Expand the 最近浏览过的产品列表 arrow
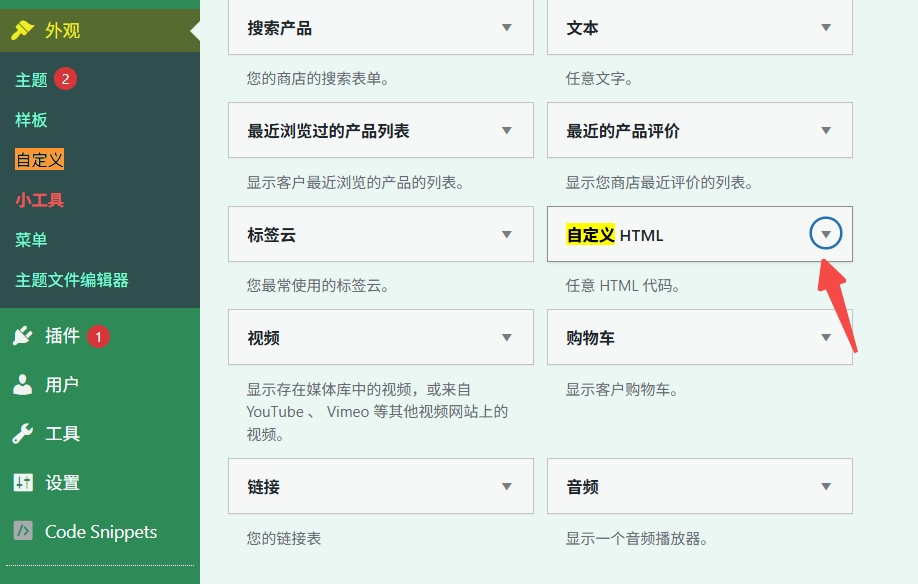Screen dimensions: 918x584 click(x=507, y=130)
